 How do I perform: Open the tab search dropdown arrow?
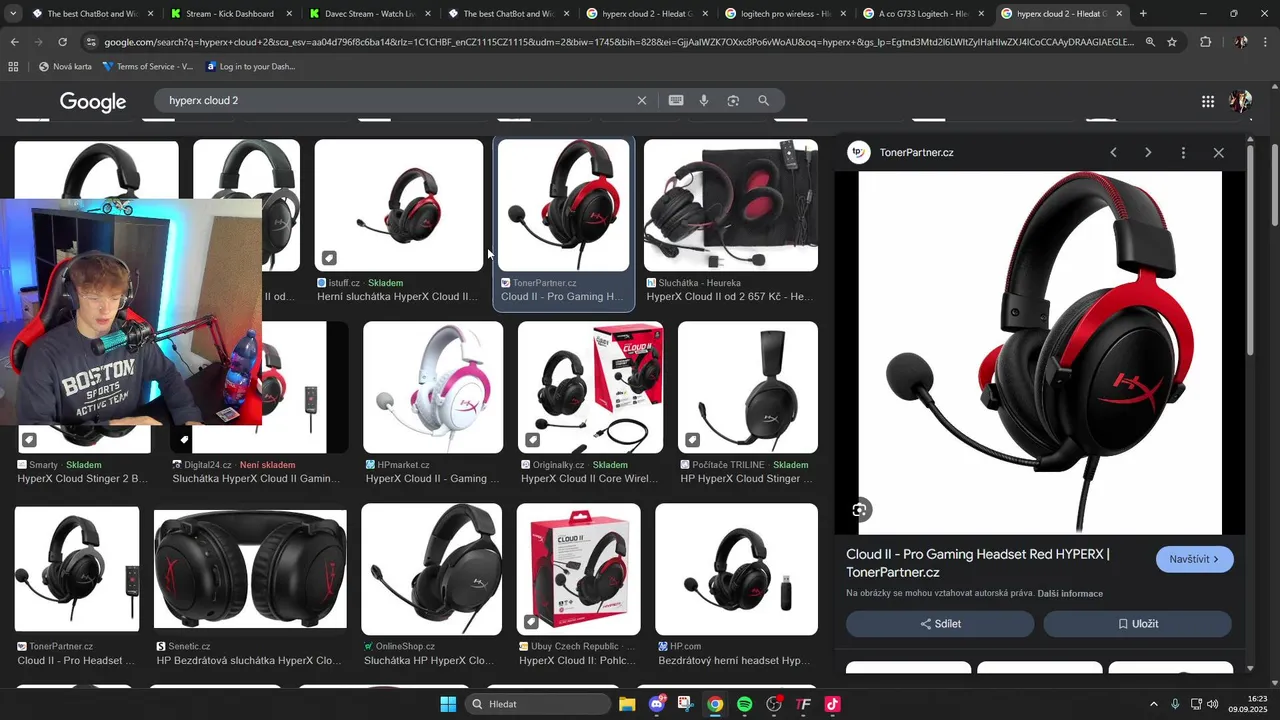tap(12, 14)
